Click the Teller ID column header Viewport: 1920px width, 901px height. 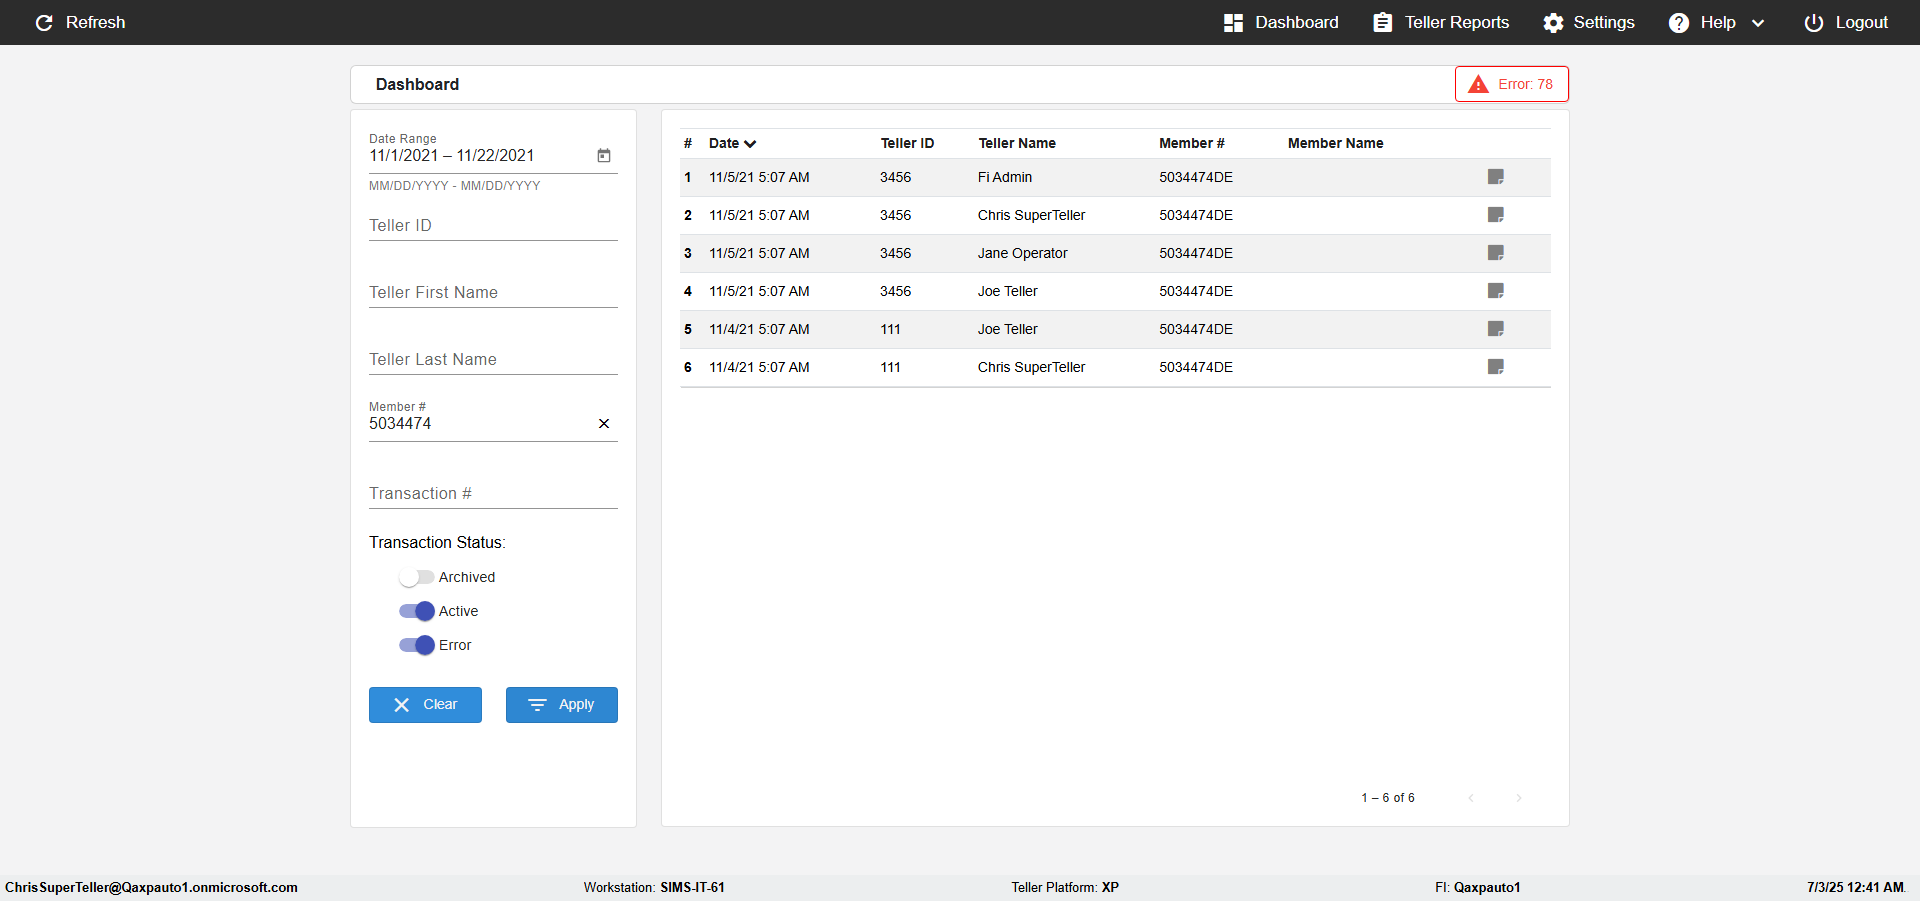coord(907,143)
